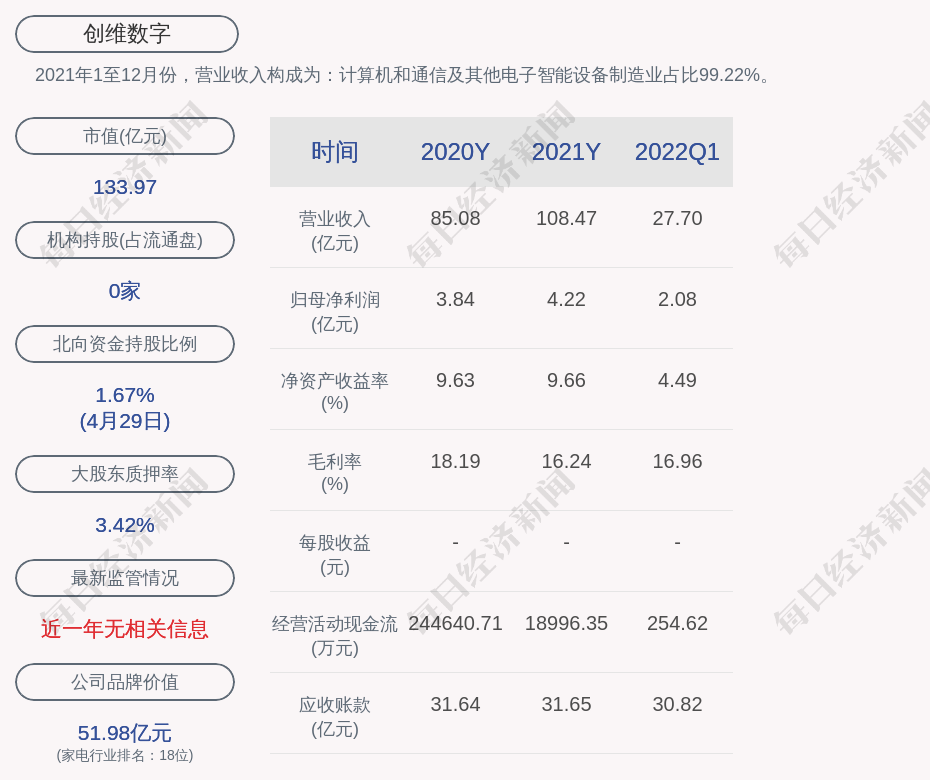Image resolution: width=930 pixels, height=780 pixels.
Task: Select 2021Y revenue 108.47
Action: (x=566, y=218)
